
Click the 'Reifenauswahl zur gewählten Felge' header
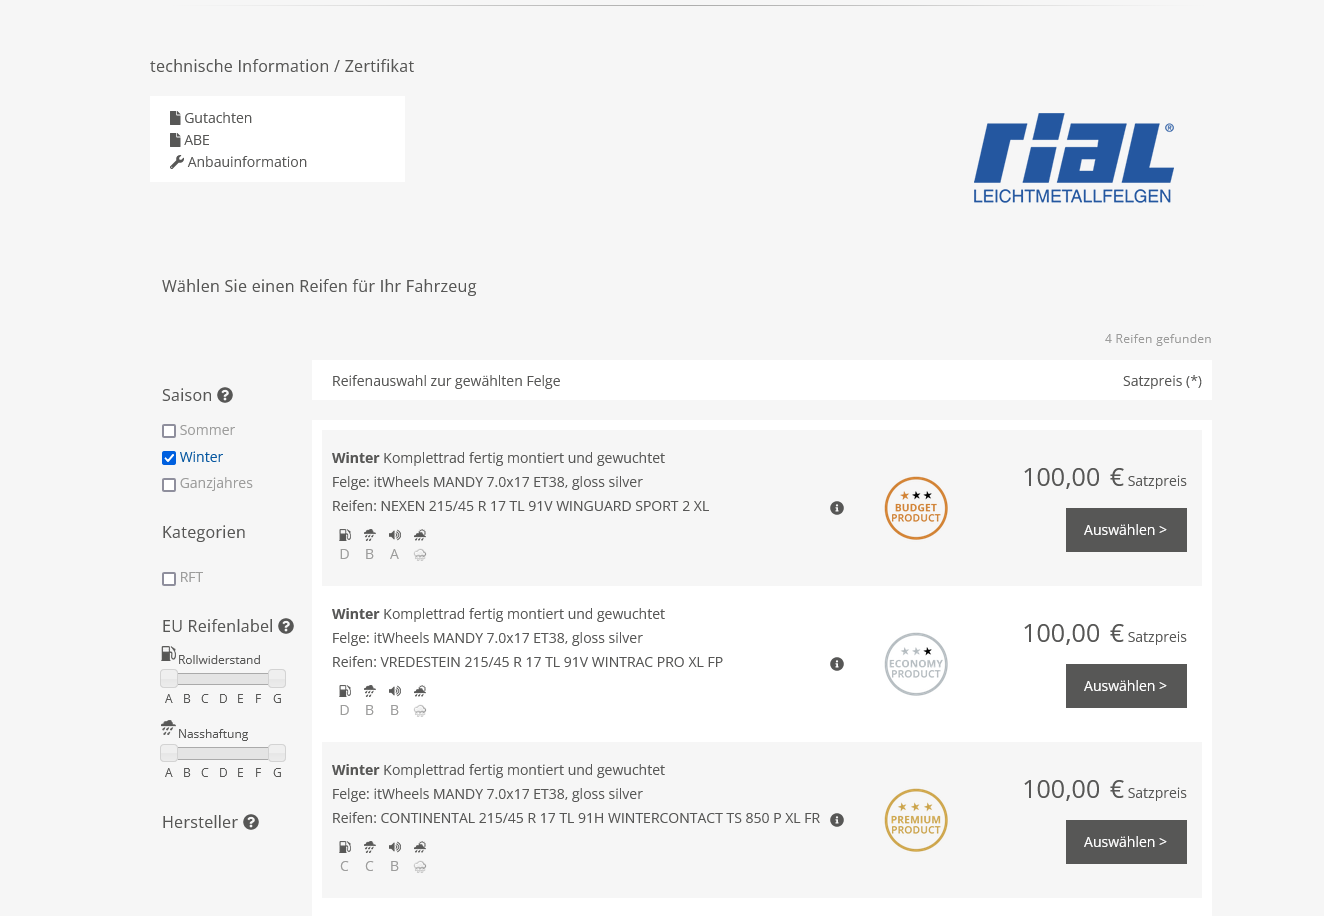coord(446,381)
